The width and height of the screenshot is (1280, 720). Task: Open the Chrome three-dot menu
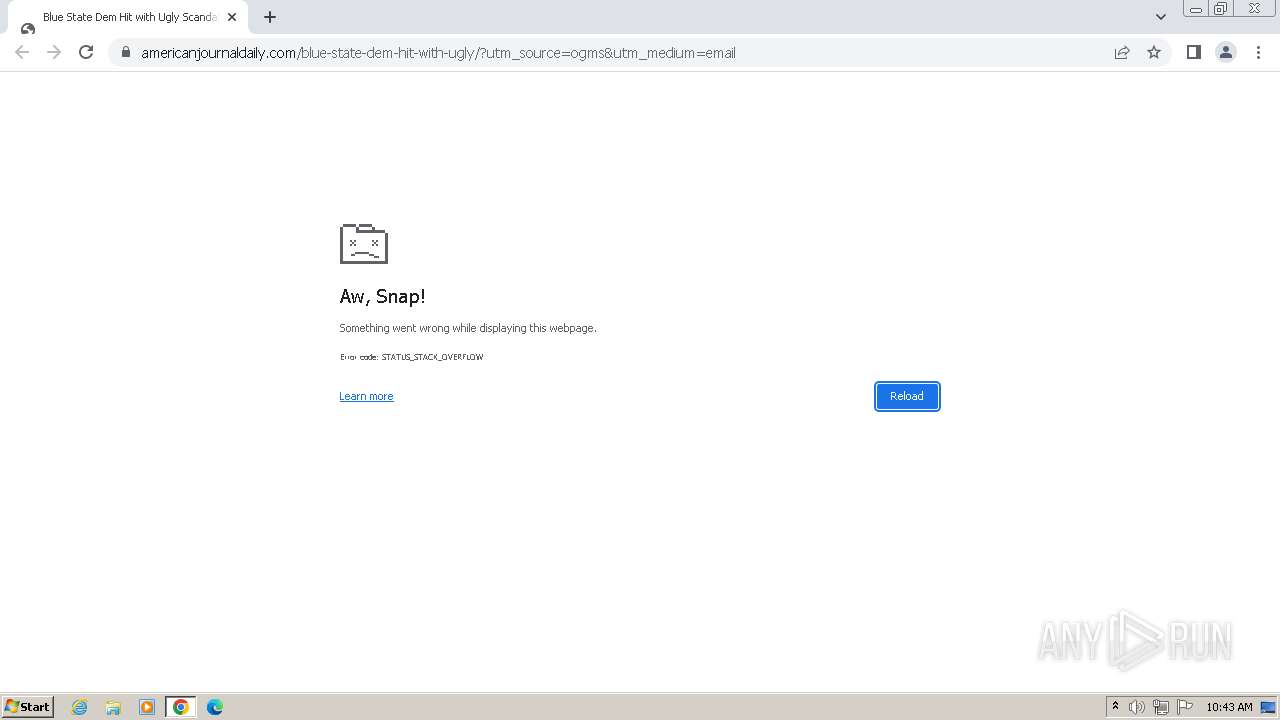[x=1258, y=52]
